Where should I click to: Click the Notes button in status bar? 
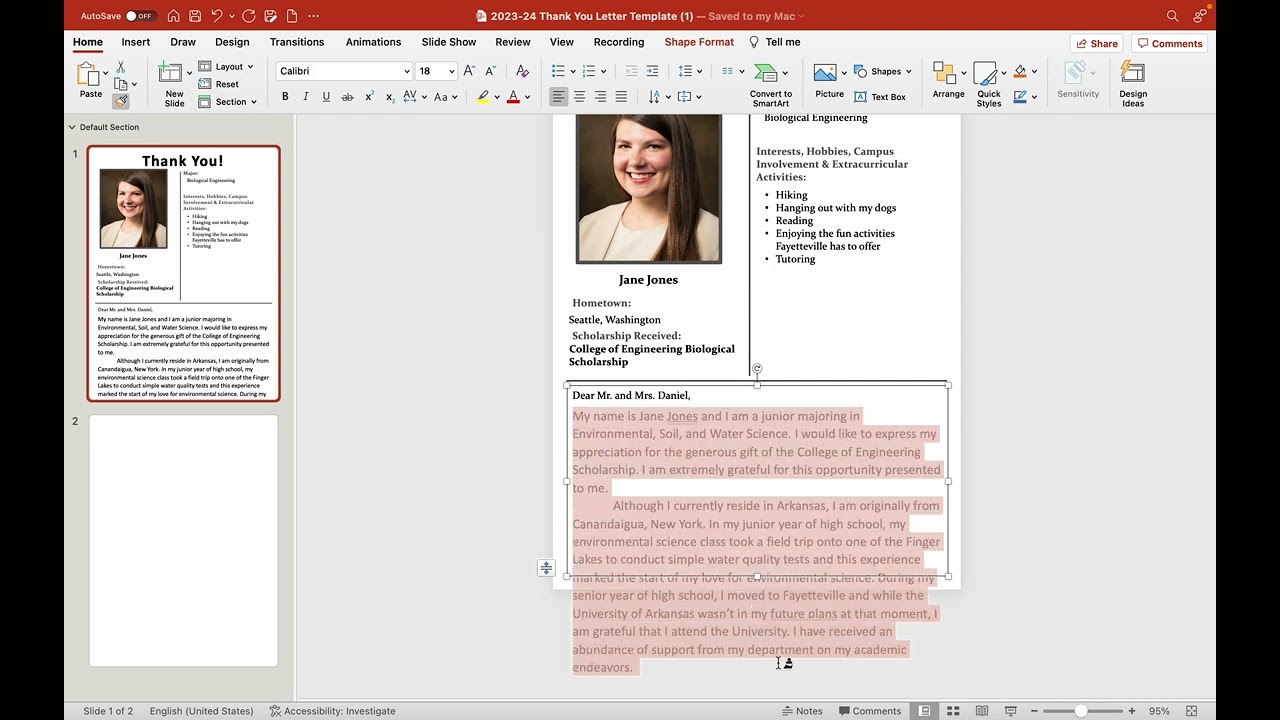(802, 711)
